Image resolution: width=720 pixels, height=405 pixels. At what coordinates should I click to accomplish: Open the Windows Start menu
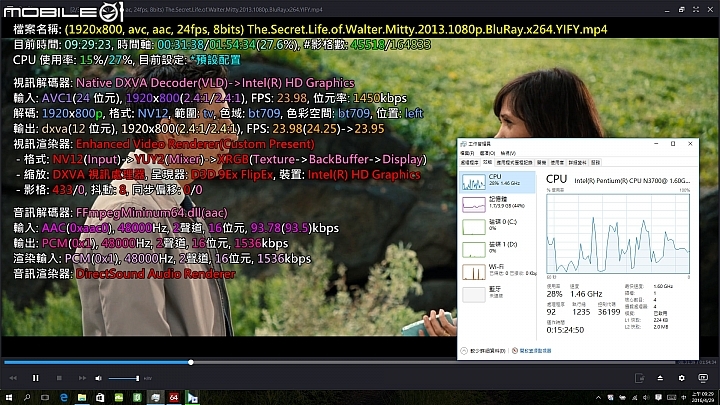click(8, 397)
